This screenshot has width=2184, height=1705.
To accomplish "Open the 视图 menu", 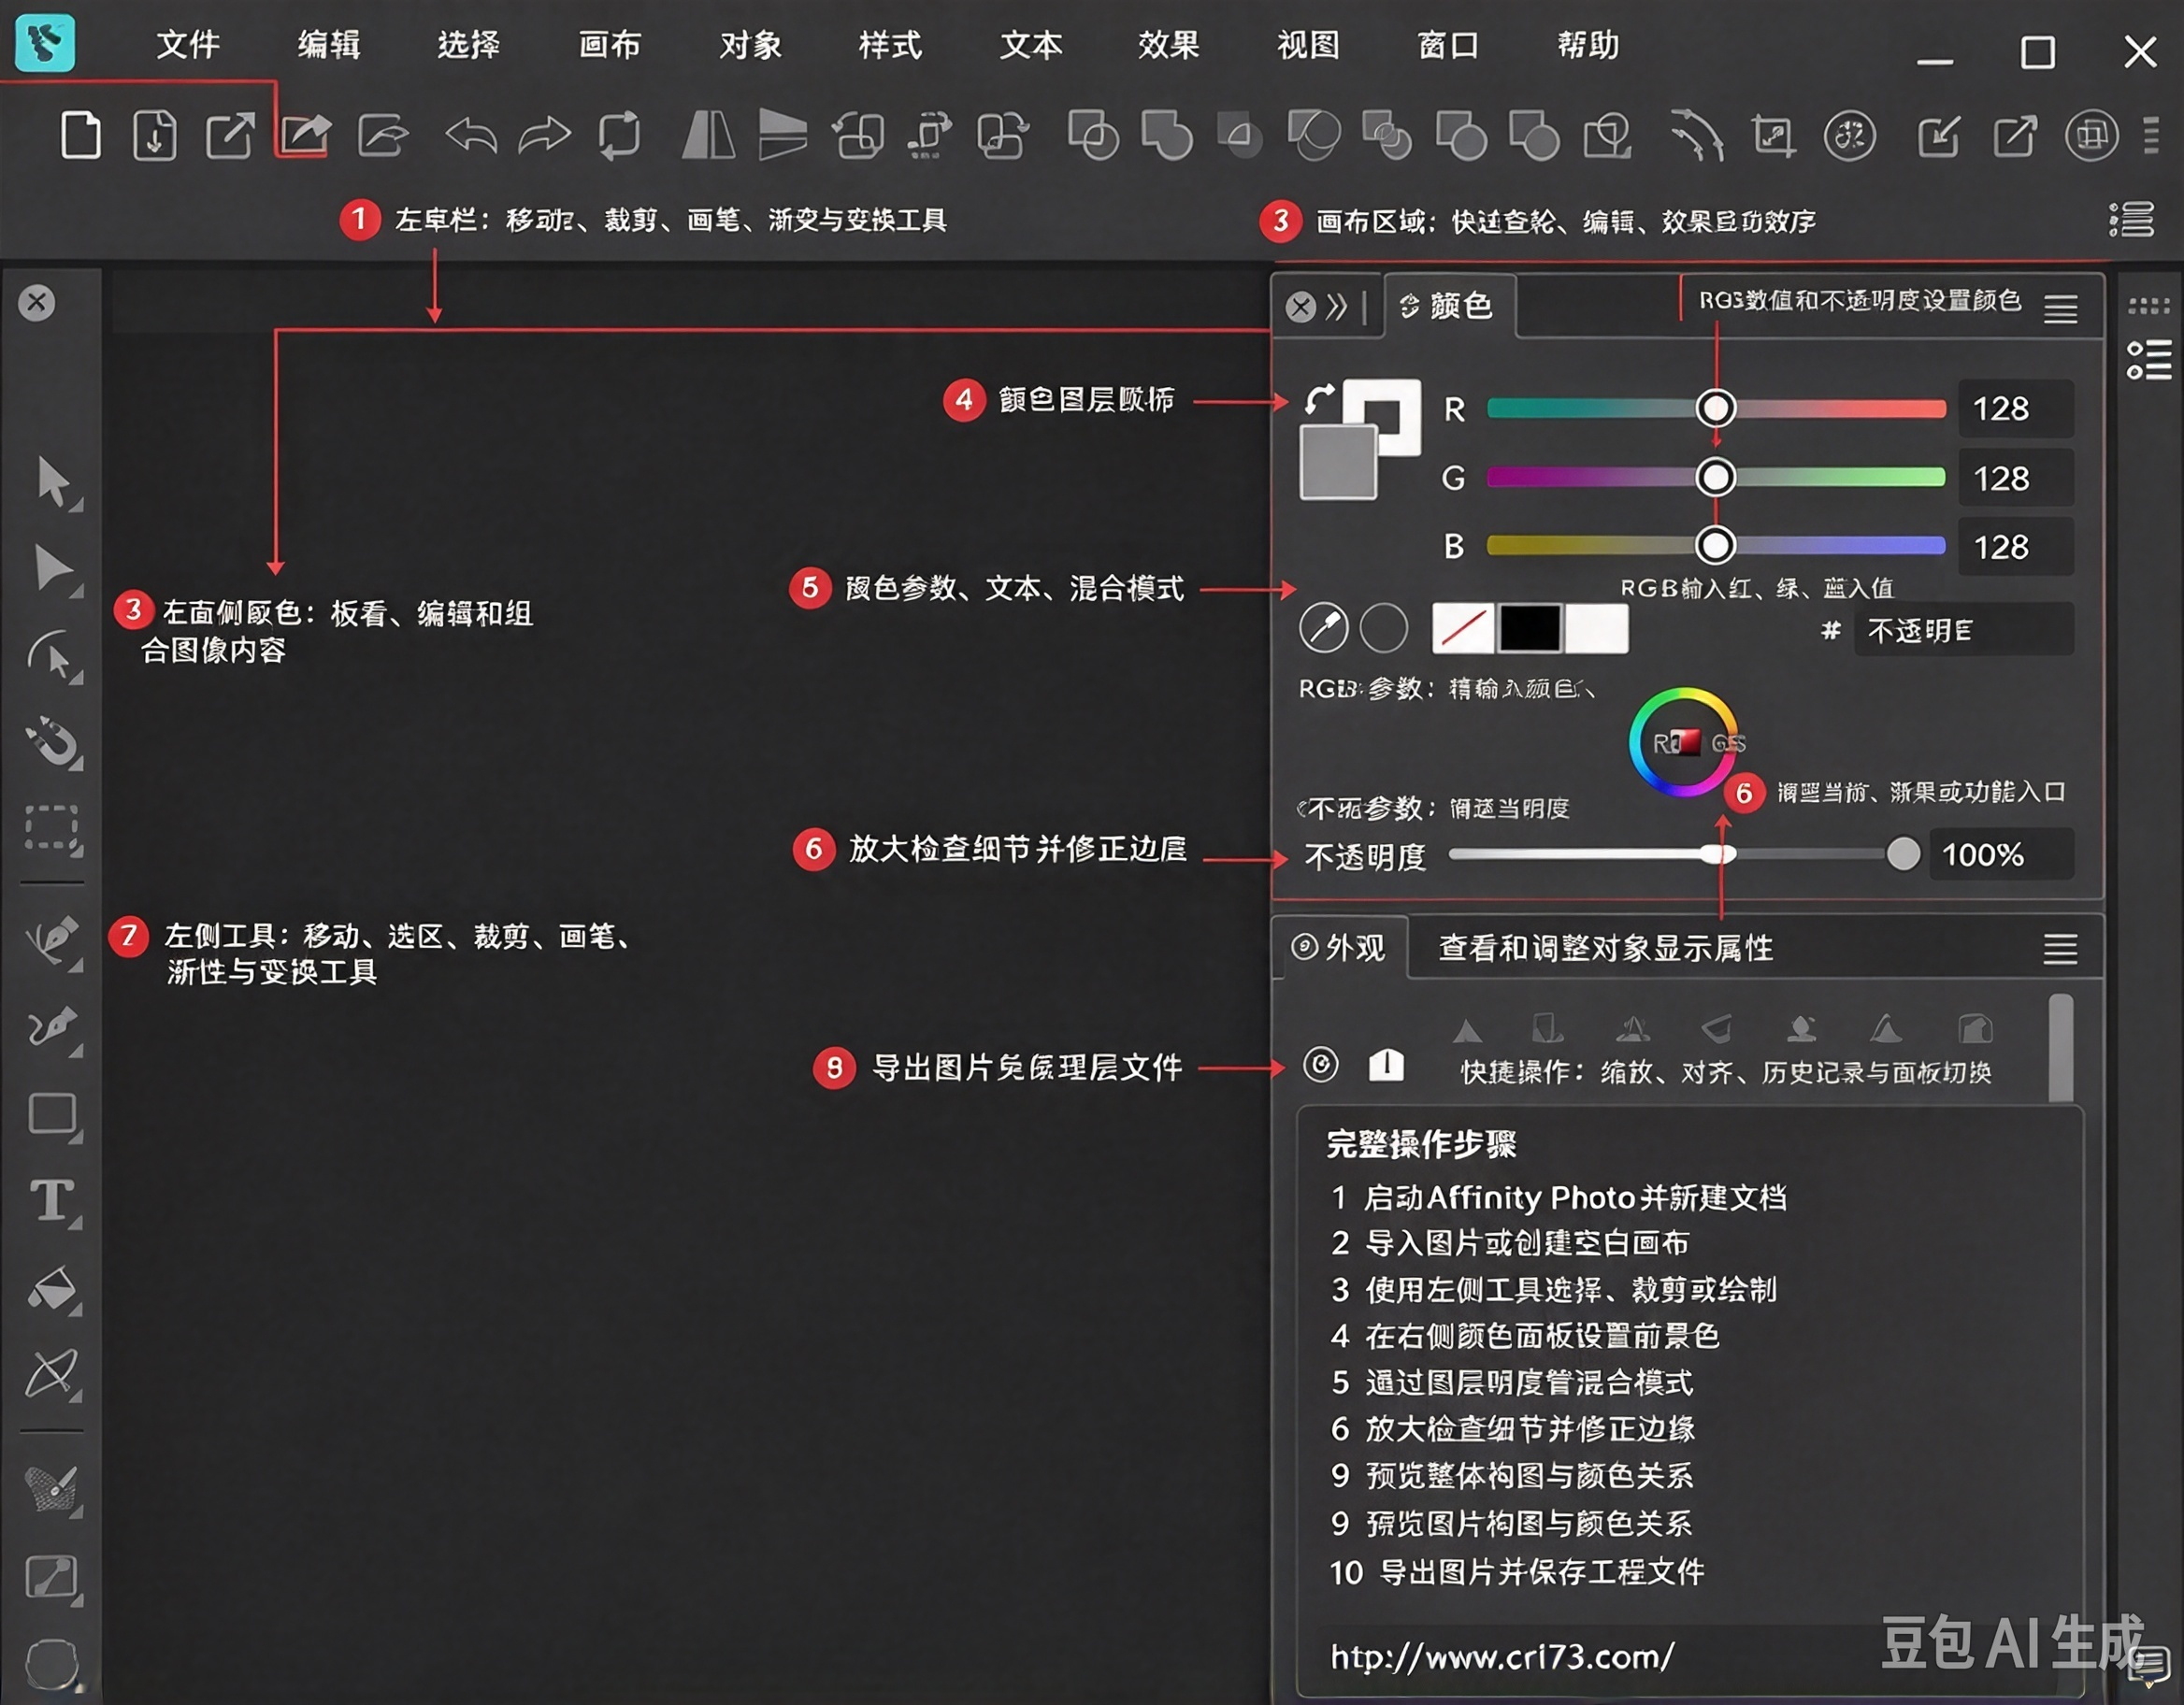I will click(x=1309, y=45).
